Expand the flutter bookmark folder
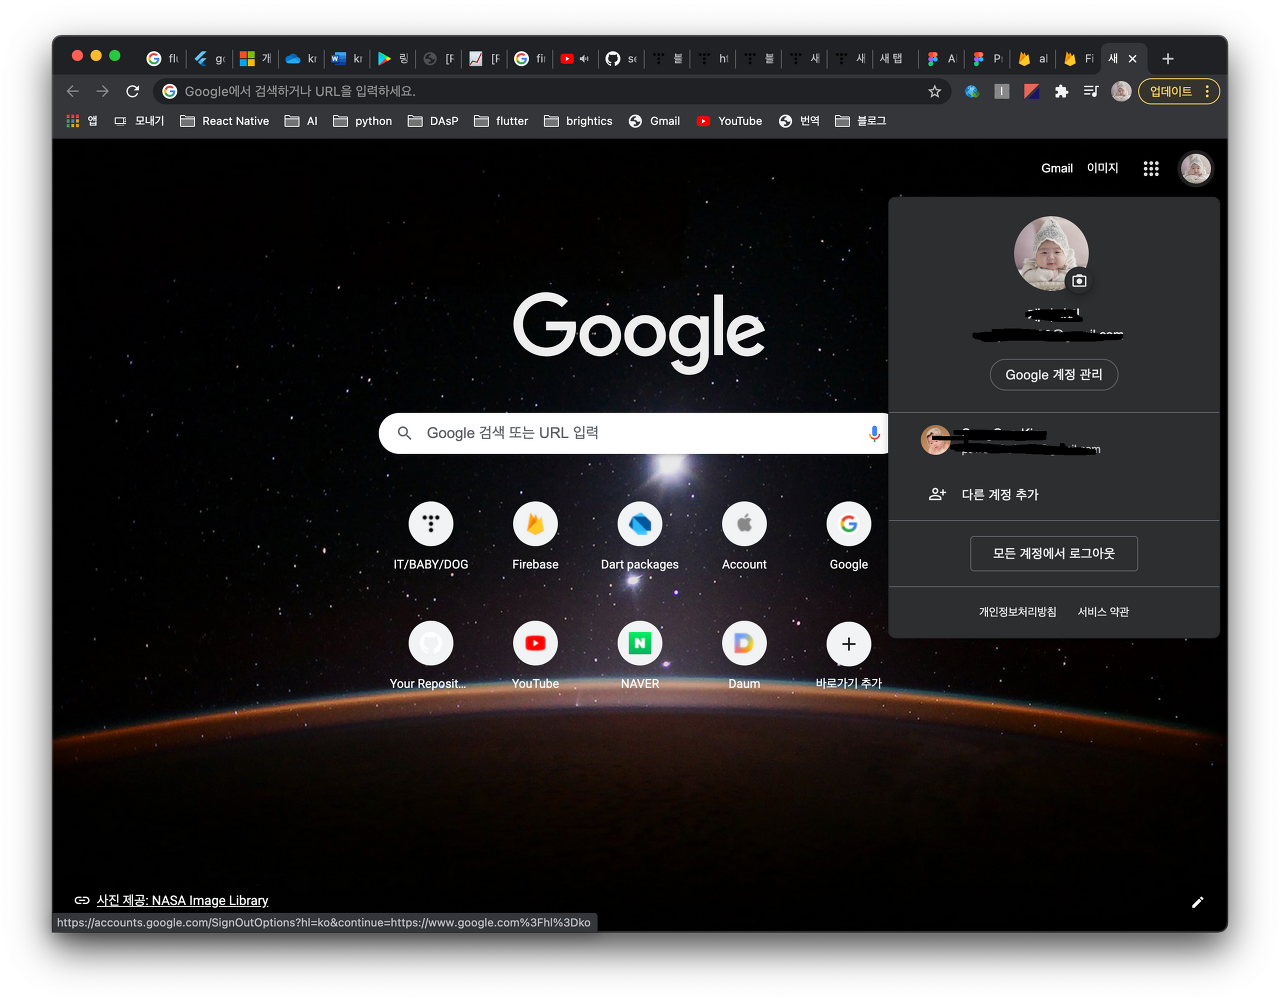This screenshot has width=1280, height=1001. coord(501,121)
